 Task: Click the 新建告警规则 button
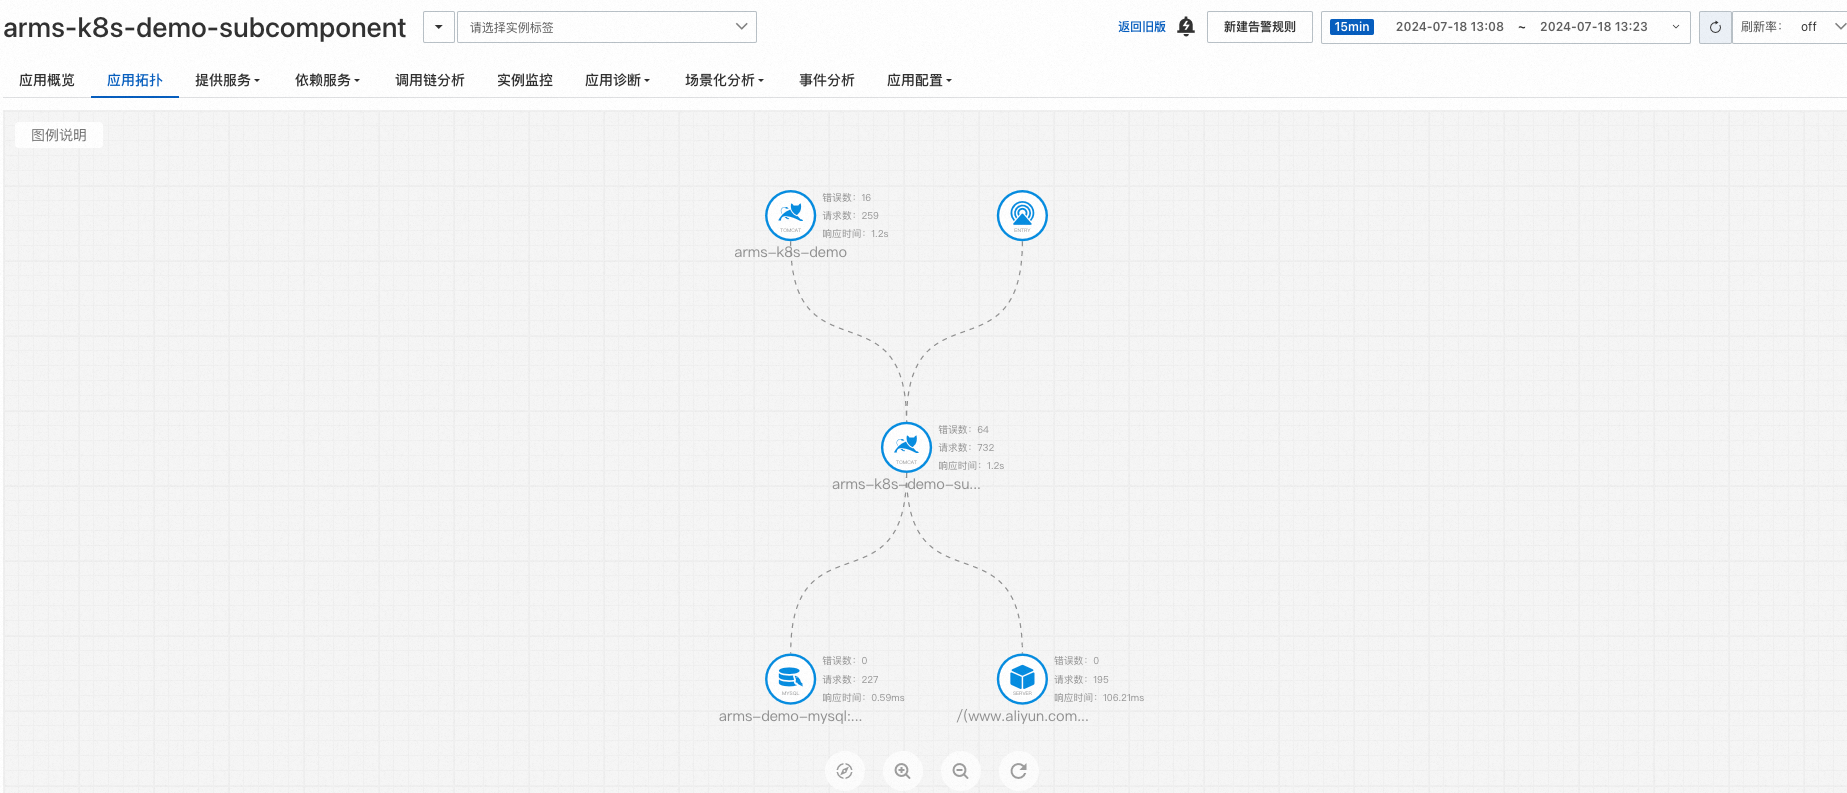coord(1260,27)
